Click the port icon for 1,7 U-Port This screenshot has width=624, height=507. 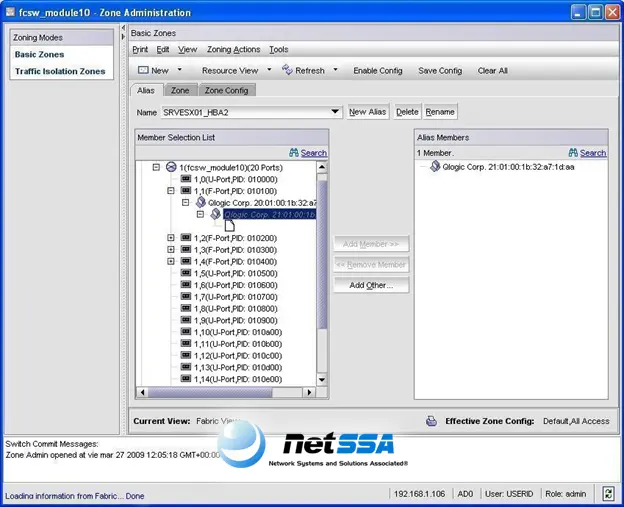click(x=186, y=296)
